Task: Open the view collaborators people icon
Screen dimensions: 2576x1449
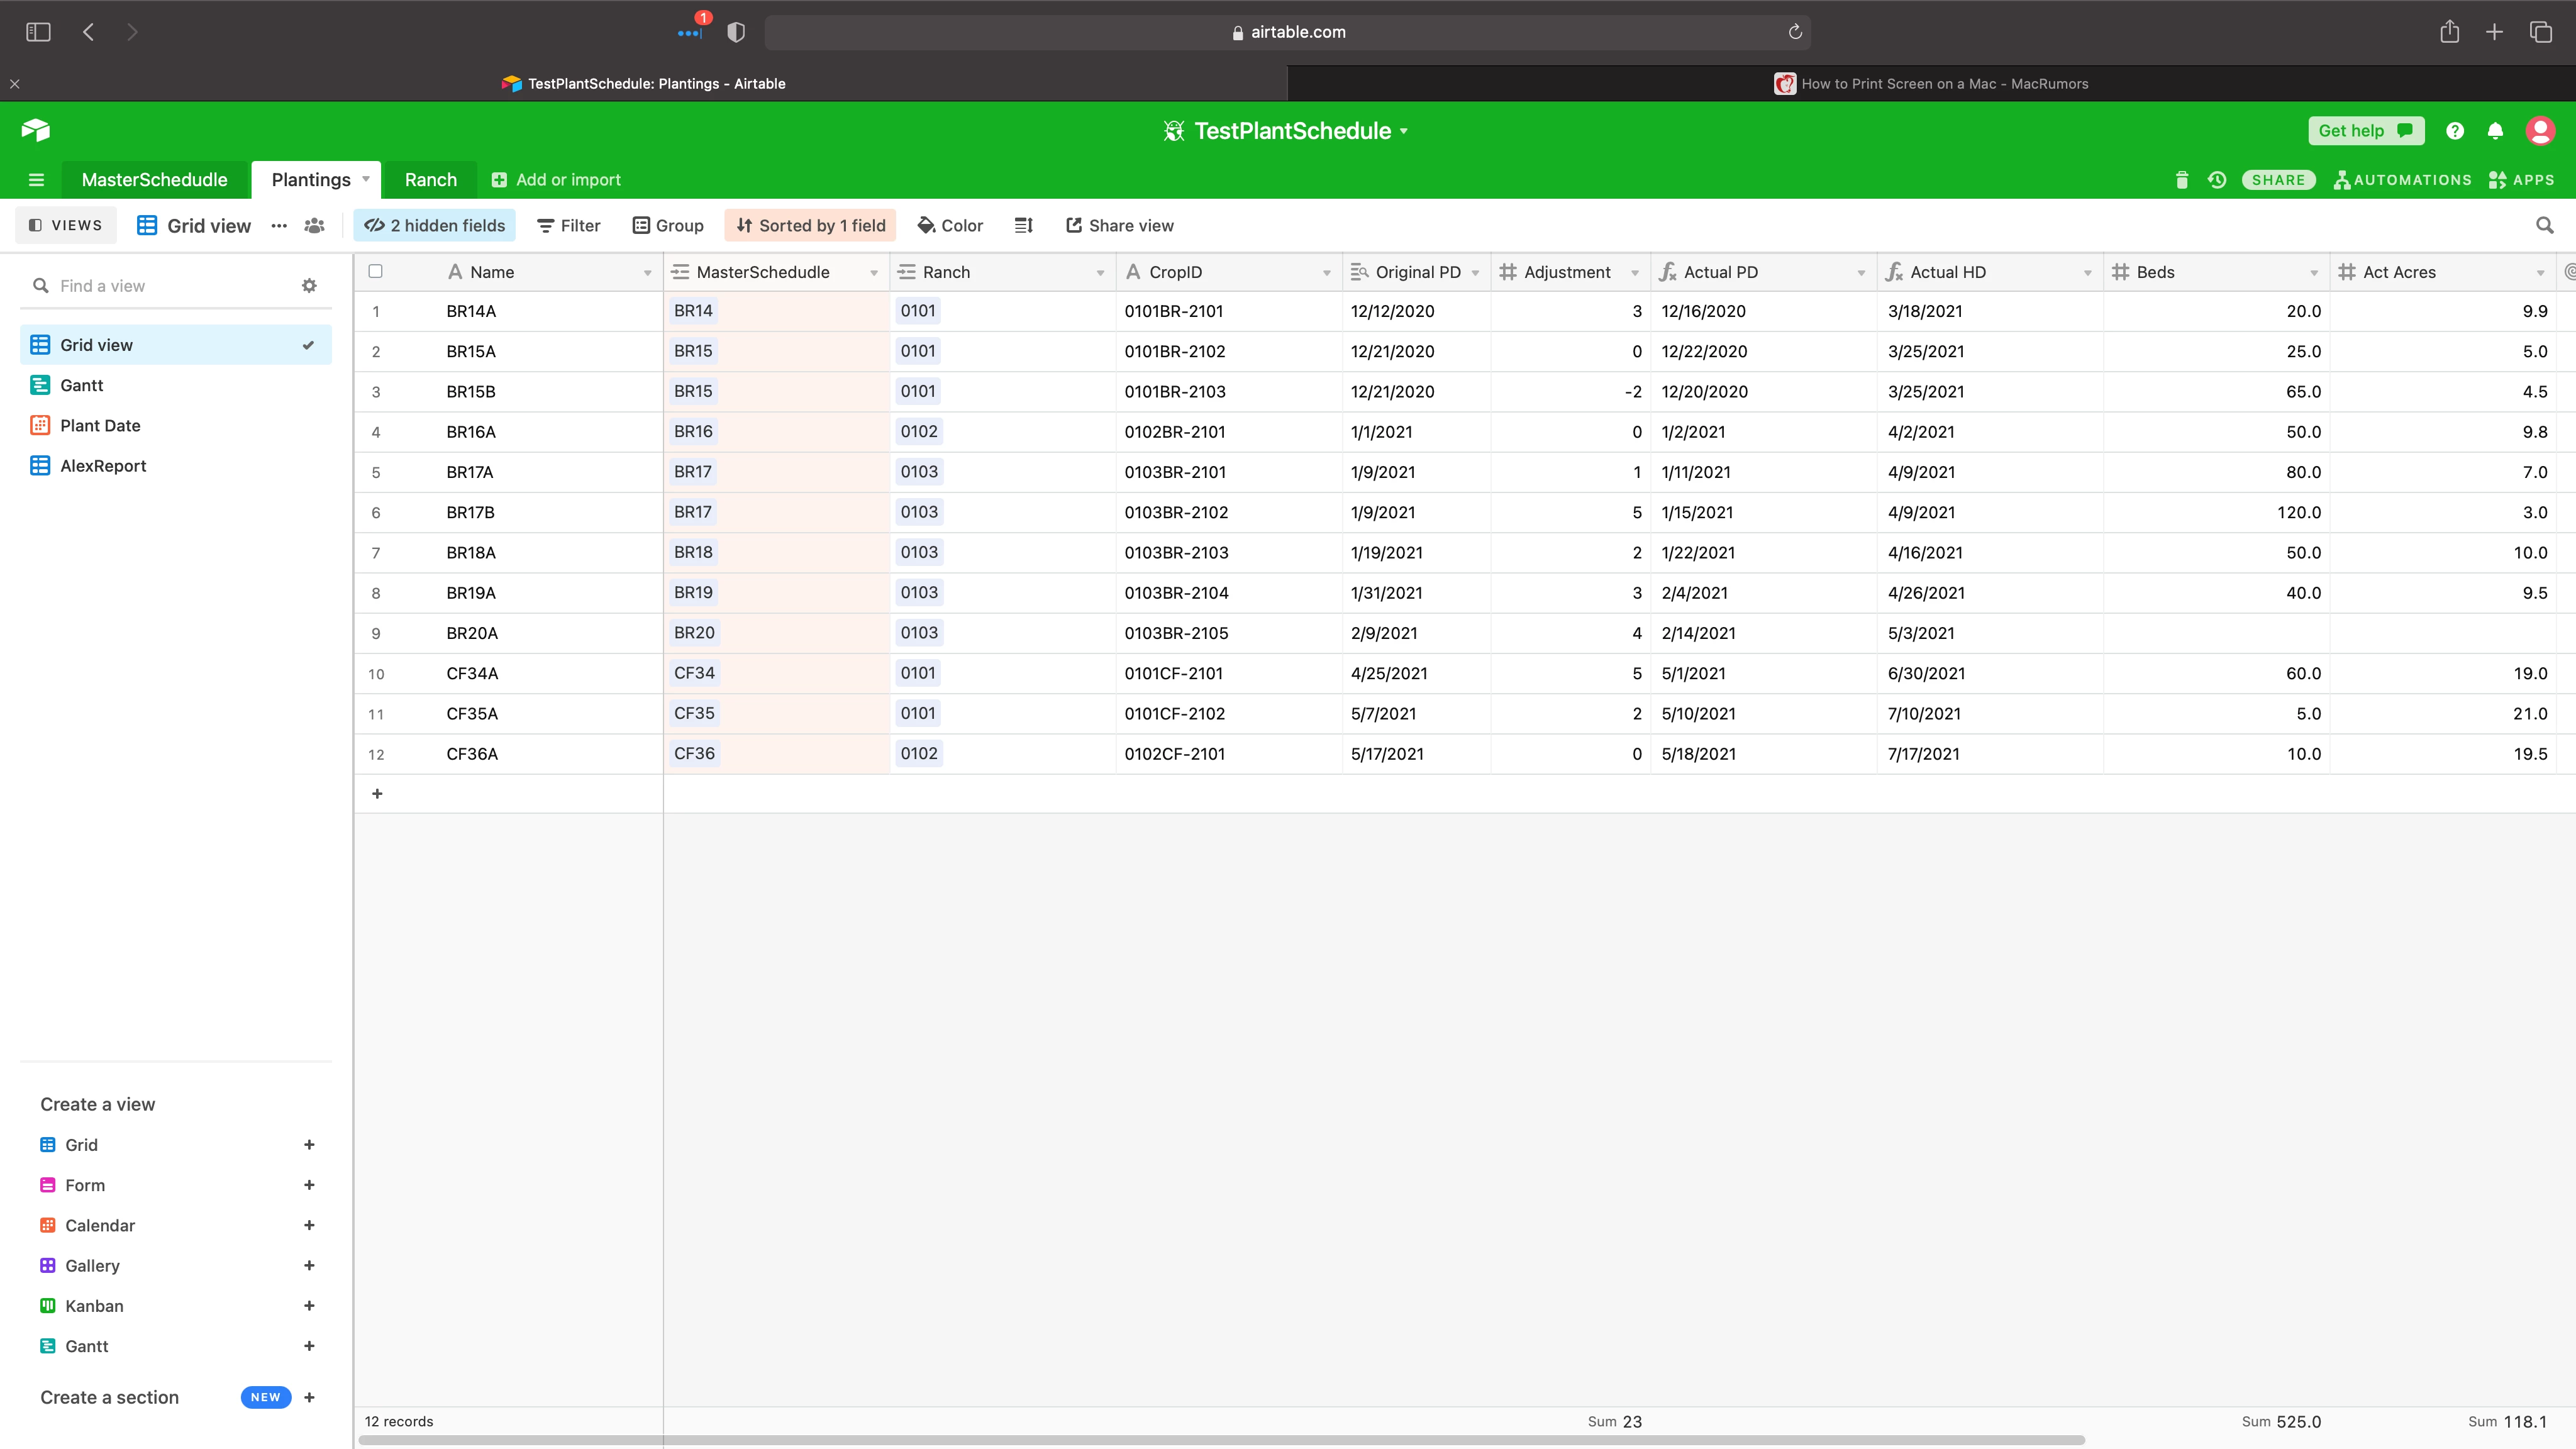Action: [315, 226]
